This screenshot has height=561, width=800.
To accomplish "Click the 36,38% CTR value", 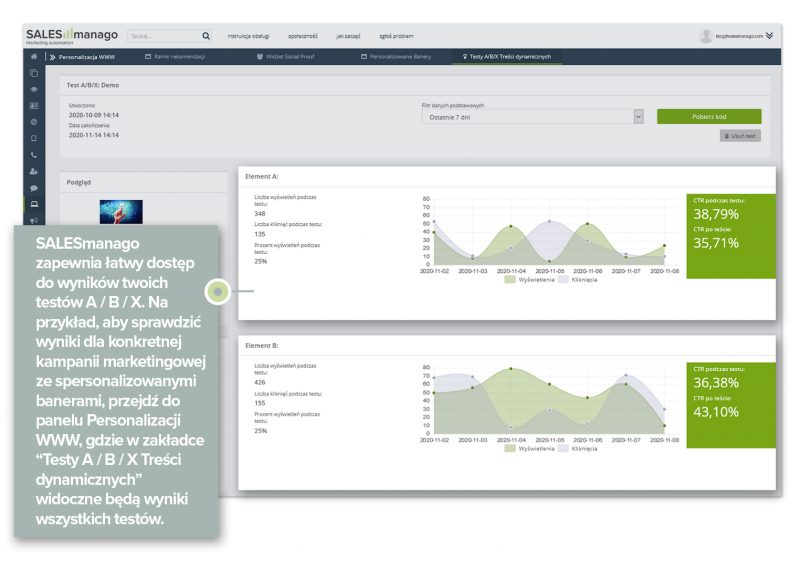I will tap(716, 383).
